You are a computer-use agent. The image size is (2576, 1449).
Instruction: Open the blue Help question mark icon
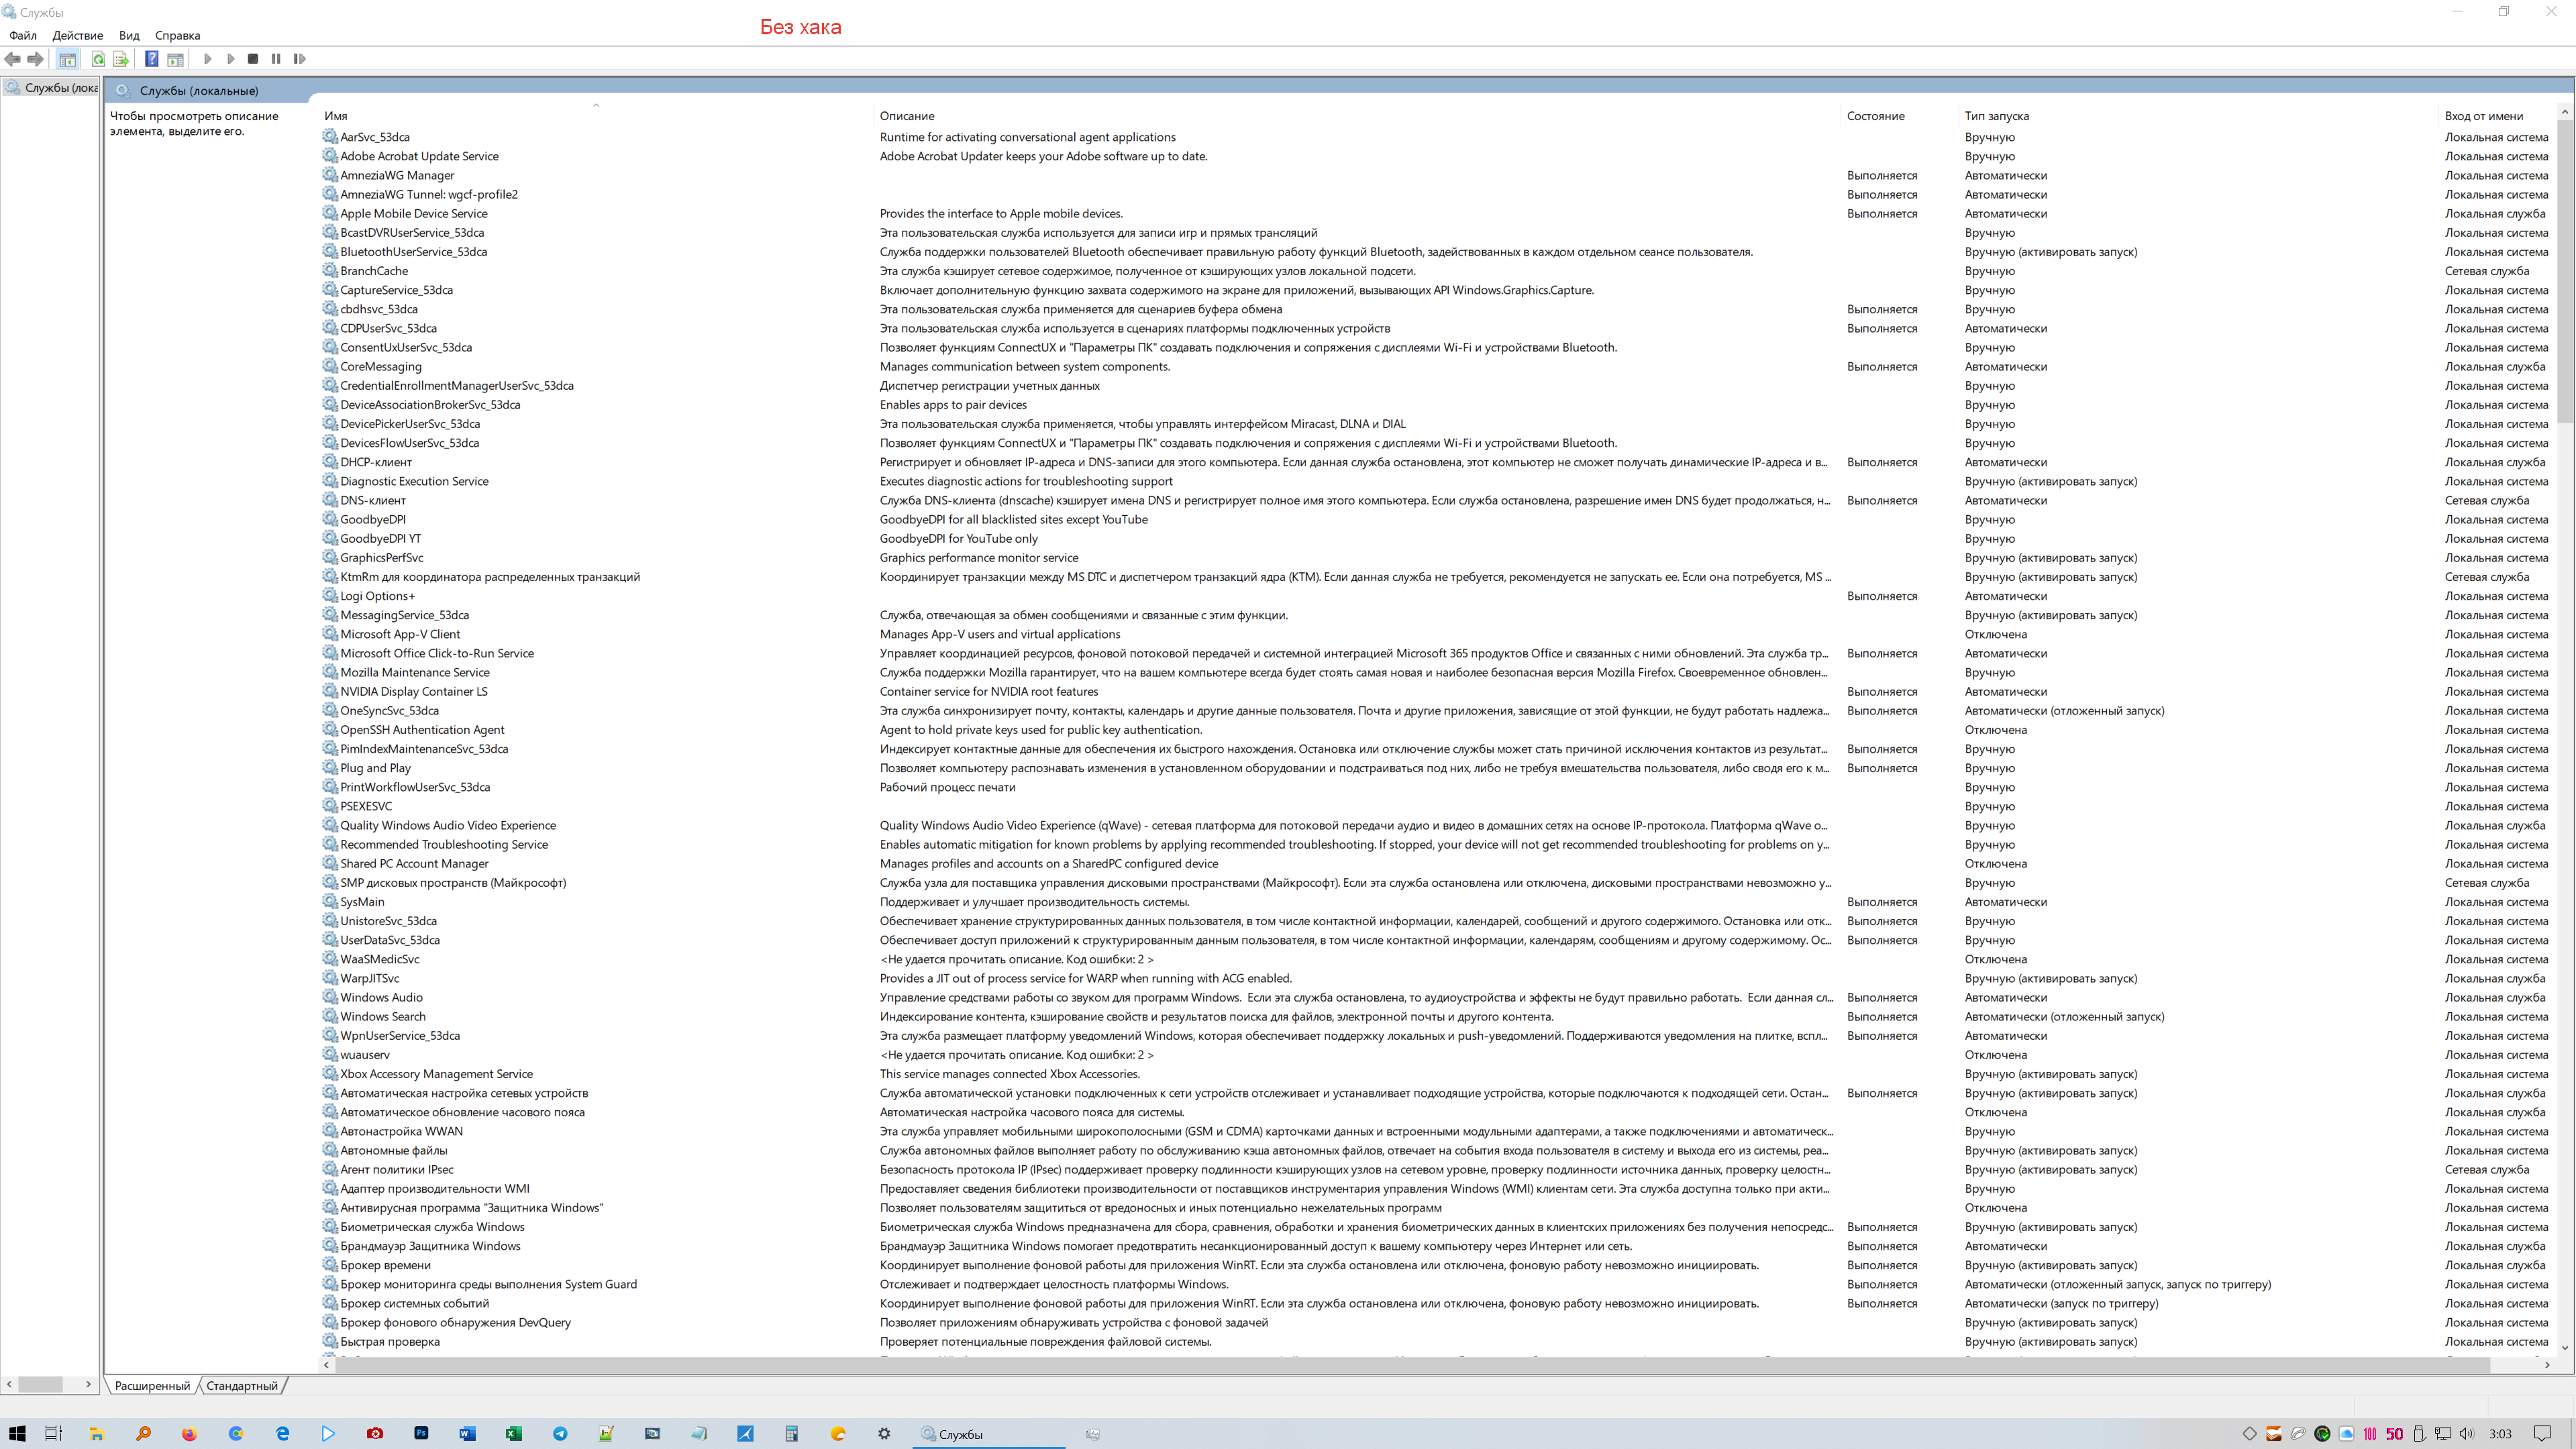151,59
